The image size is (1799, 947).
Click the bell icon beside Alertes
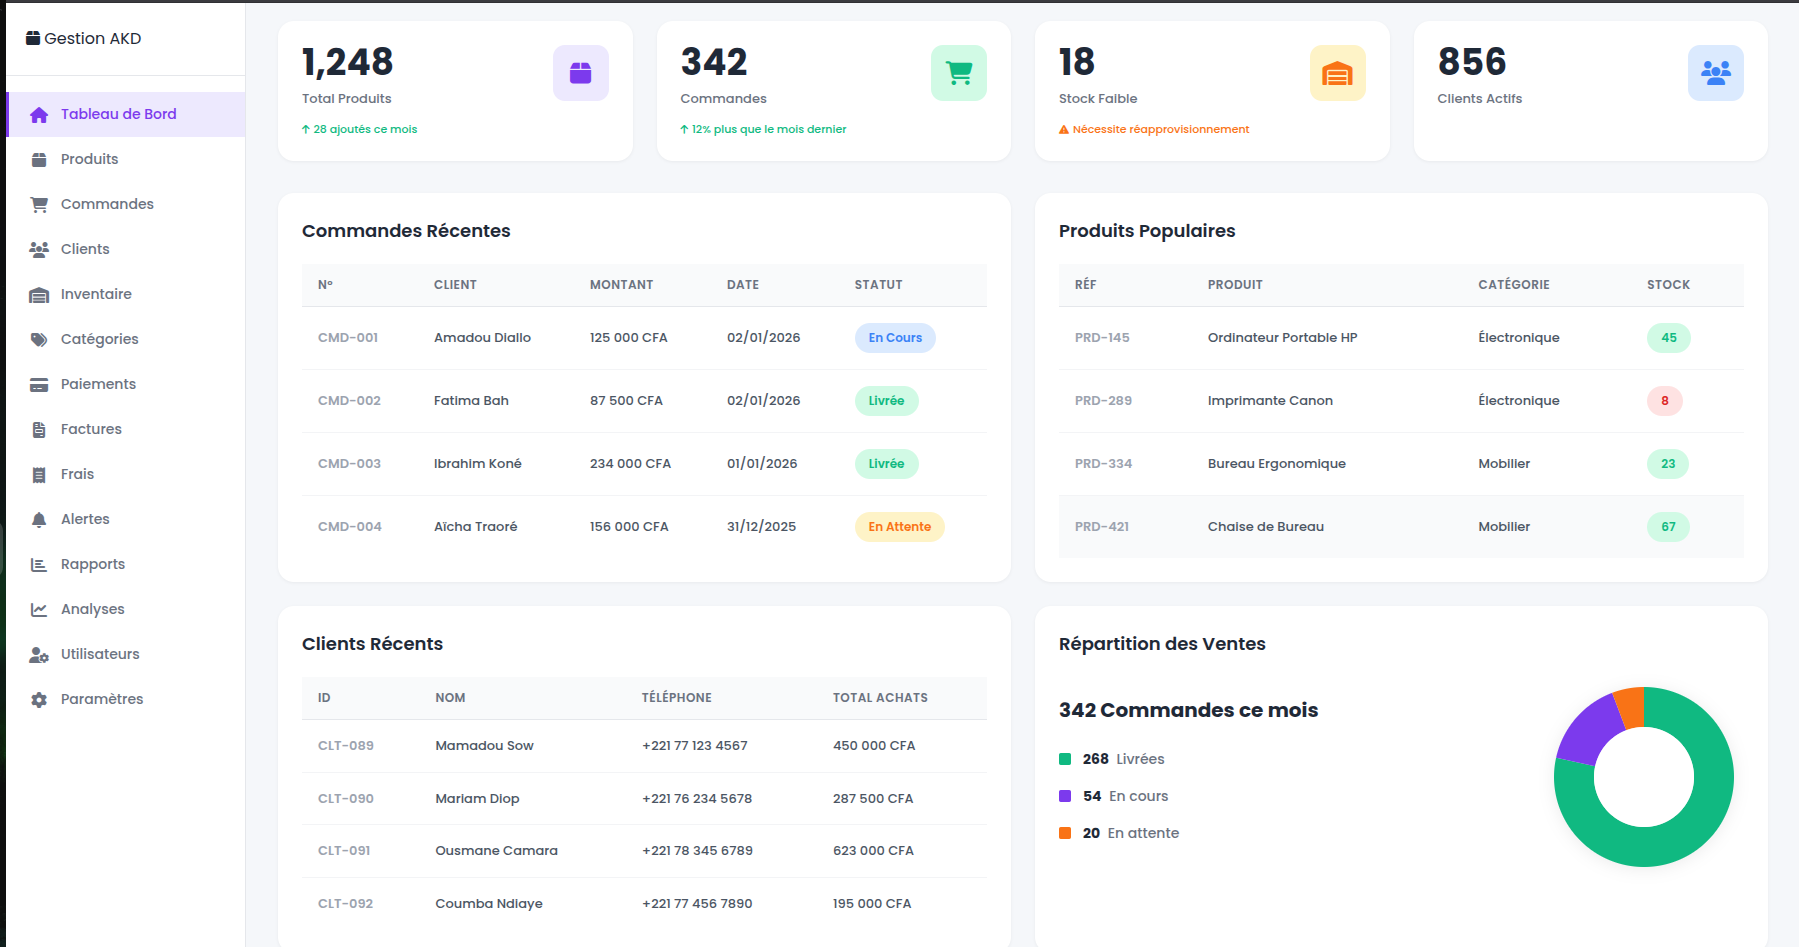click(x=39, y=519)
